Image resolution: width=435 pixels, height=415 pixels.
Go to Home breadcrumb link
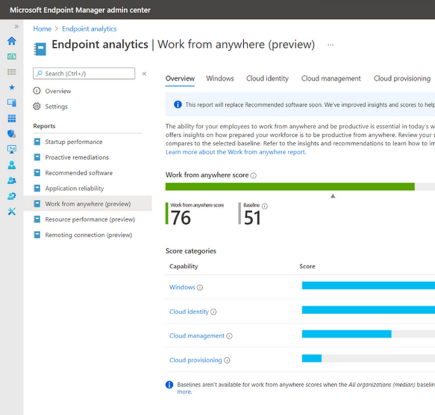(42, 29)
